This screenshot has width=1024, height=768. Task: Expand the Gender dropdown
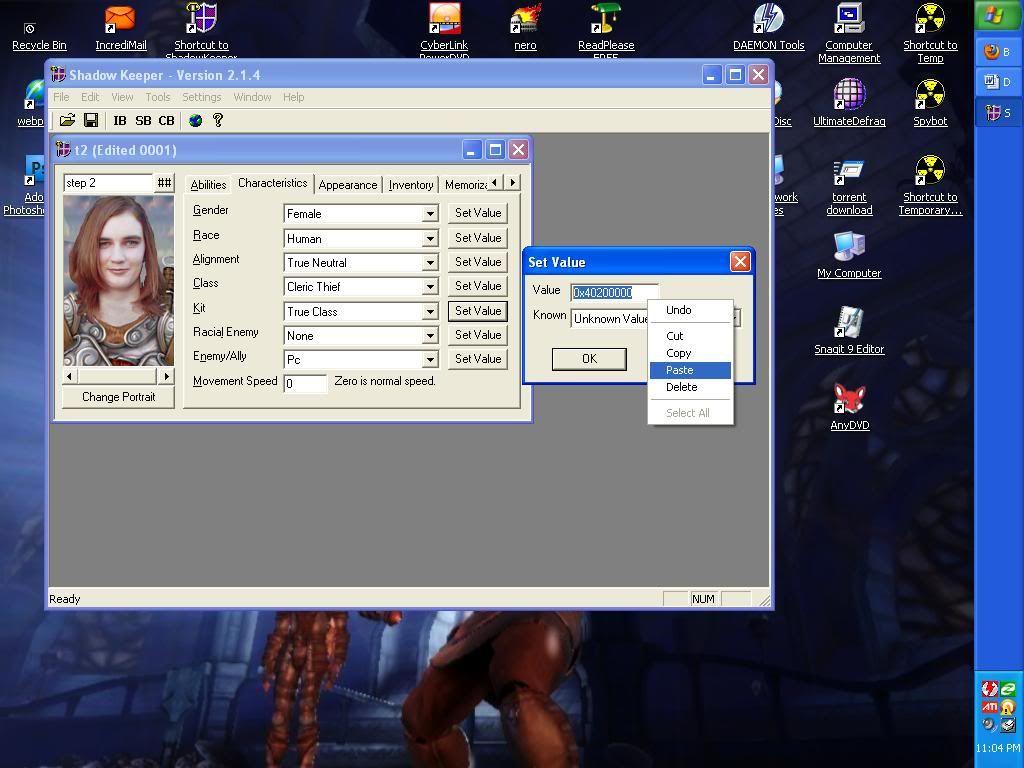pyautogui.click(x=429, y=214)
